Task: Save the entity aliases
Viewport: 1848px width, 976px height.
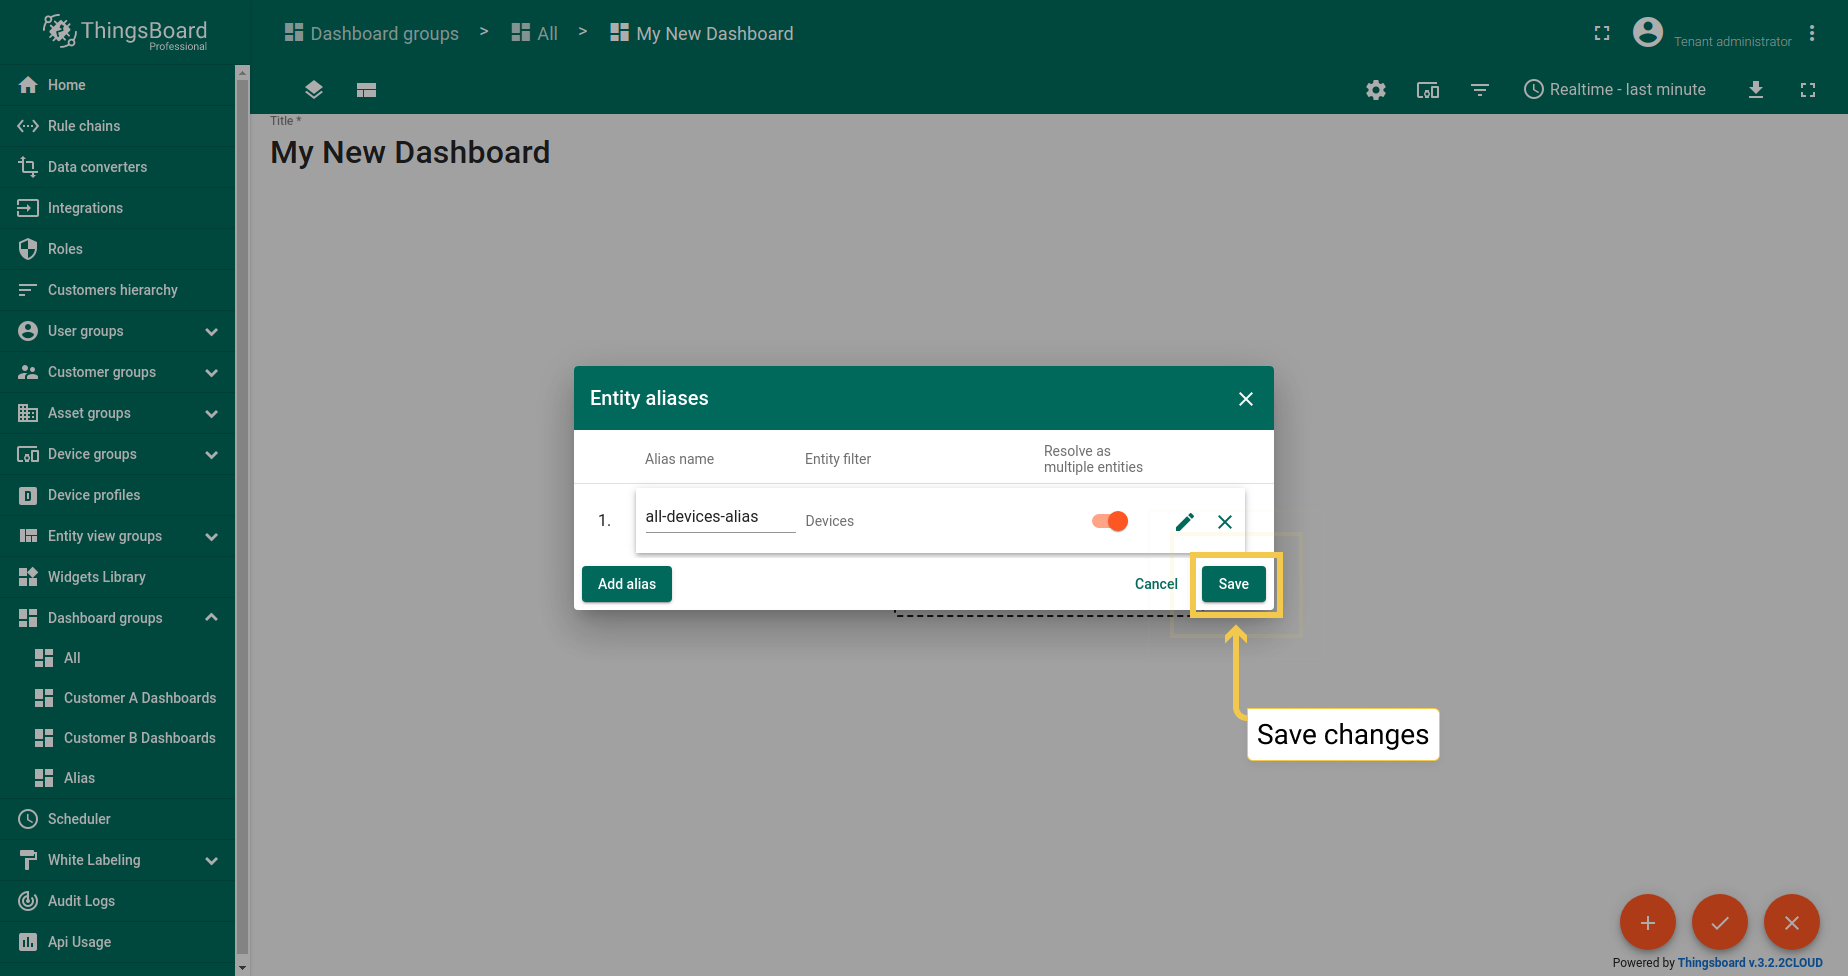Action: coord(1234,584)
